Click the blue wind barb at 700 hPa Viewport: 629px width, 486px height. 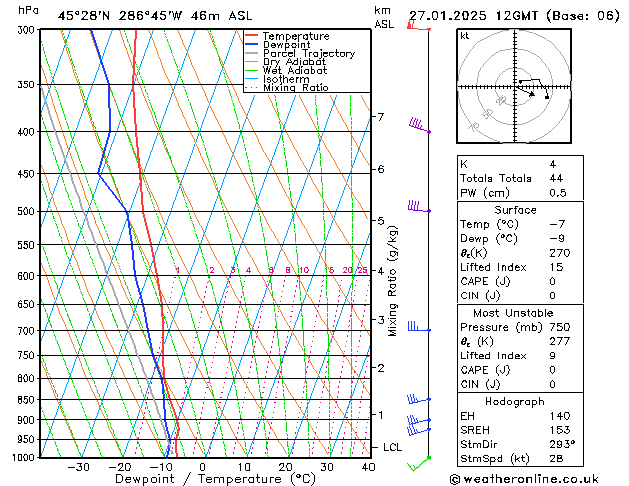click(419, 326)
